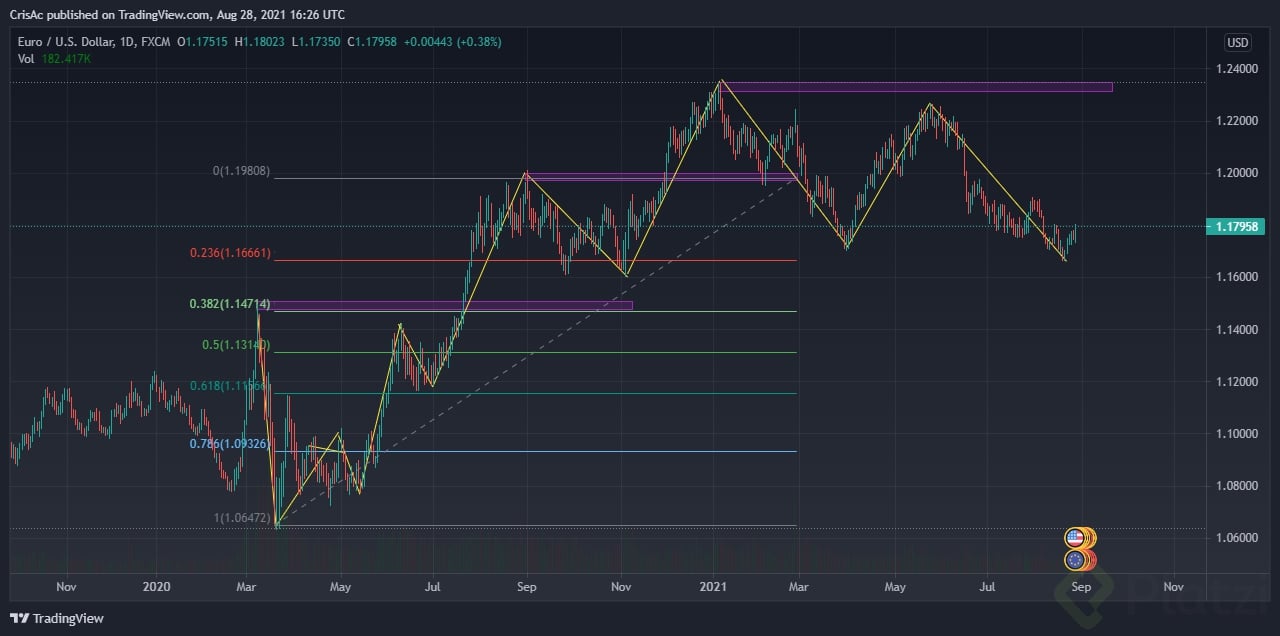
Task: Select the purple zone near 1.23000
Action: coord(950,87)
